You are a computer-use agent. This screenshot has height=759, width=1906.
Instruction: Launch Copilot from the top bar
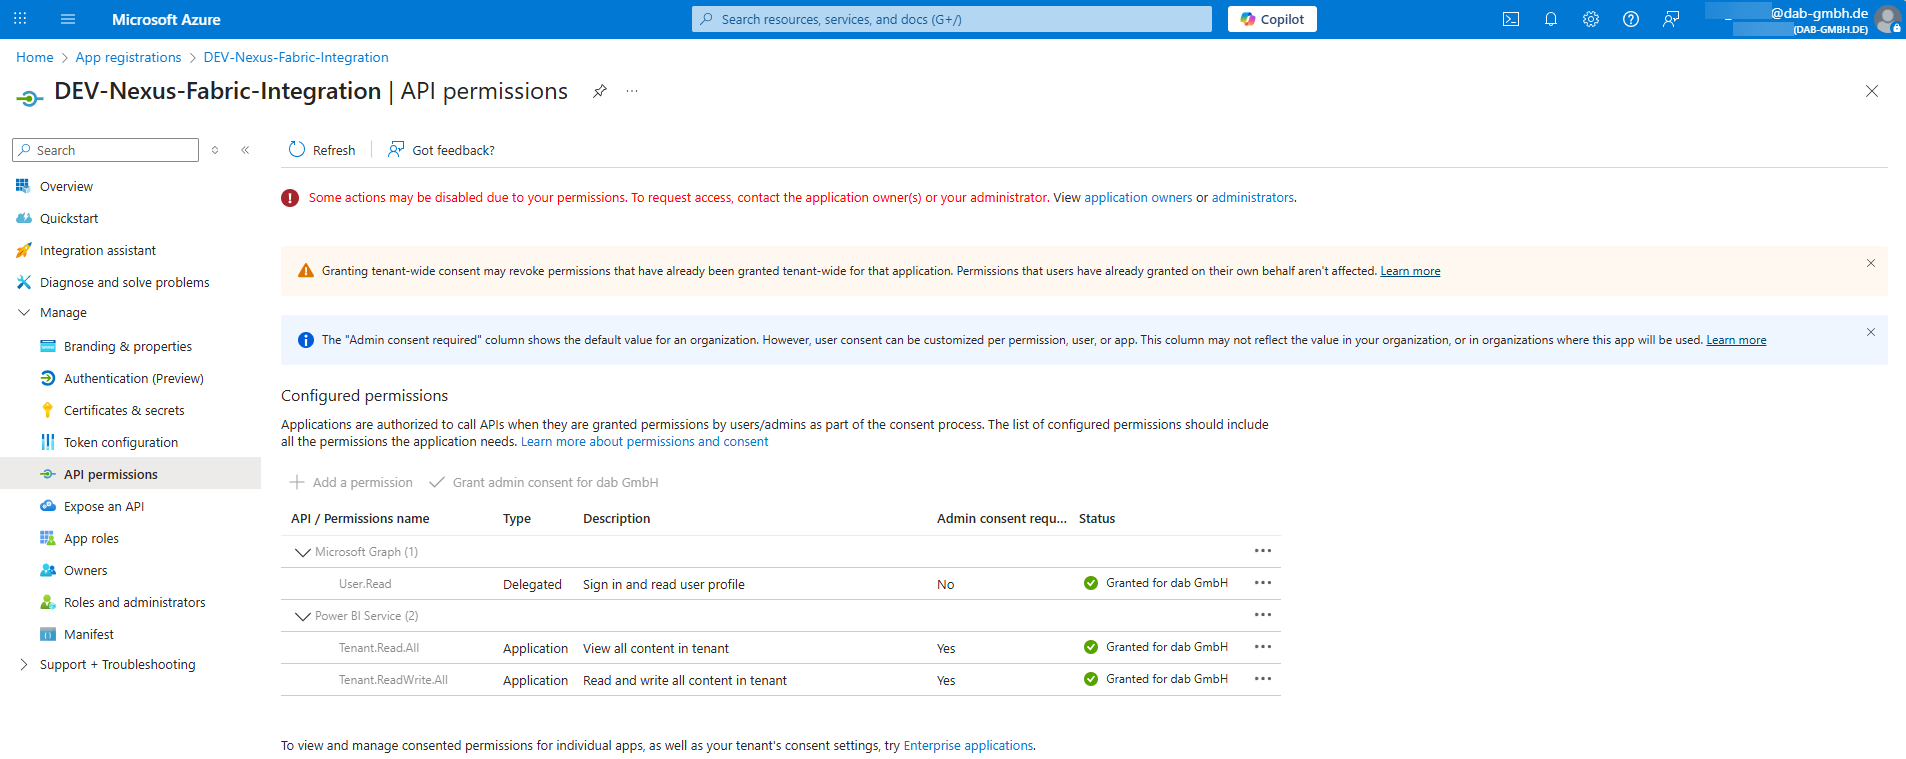pyautogui.click(x=1272, y=19)
